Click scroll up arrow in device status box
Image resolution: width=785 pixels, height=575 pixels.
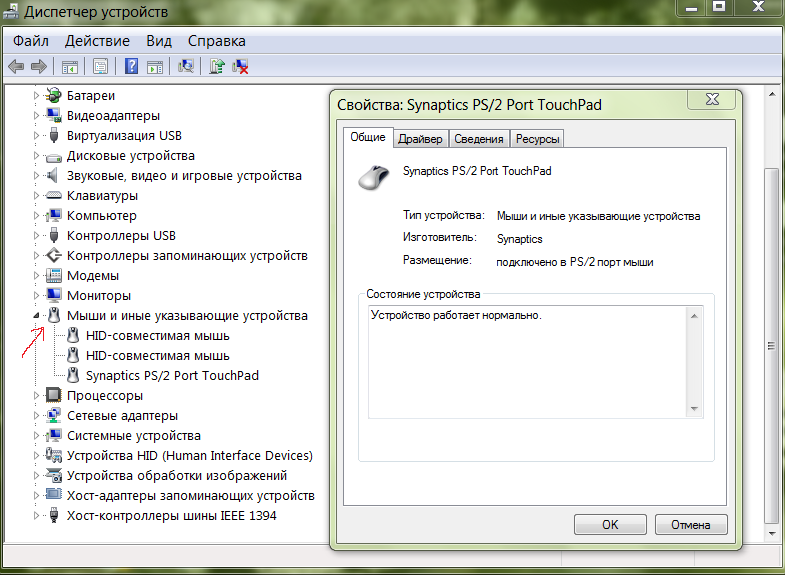click(x=694, y=316)
